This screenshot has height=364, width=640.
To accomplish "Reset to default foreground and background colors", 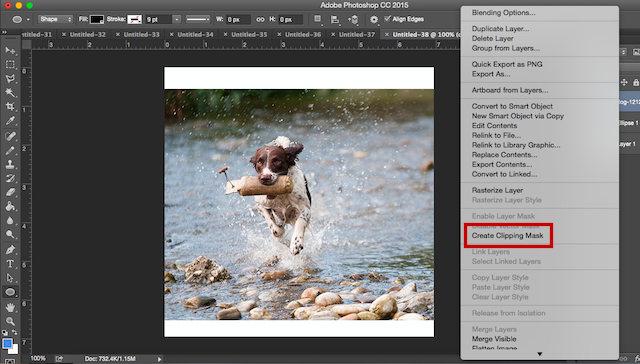I will [x=4, y=333].
